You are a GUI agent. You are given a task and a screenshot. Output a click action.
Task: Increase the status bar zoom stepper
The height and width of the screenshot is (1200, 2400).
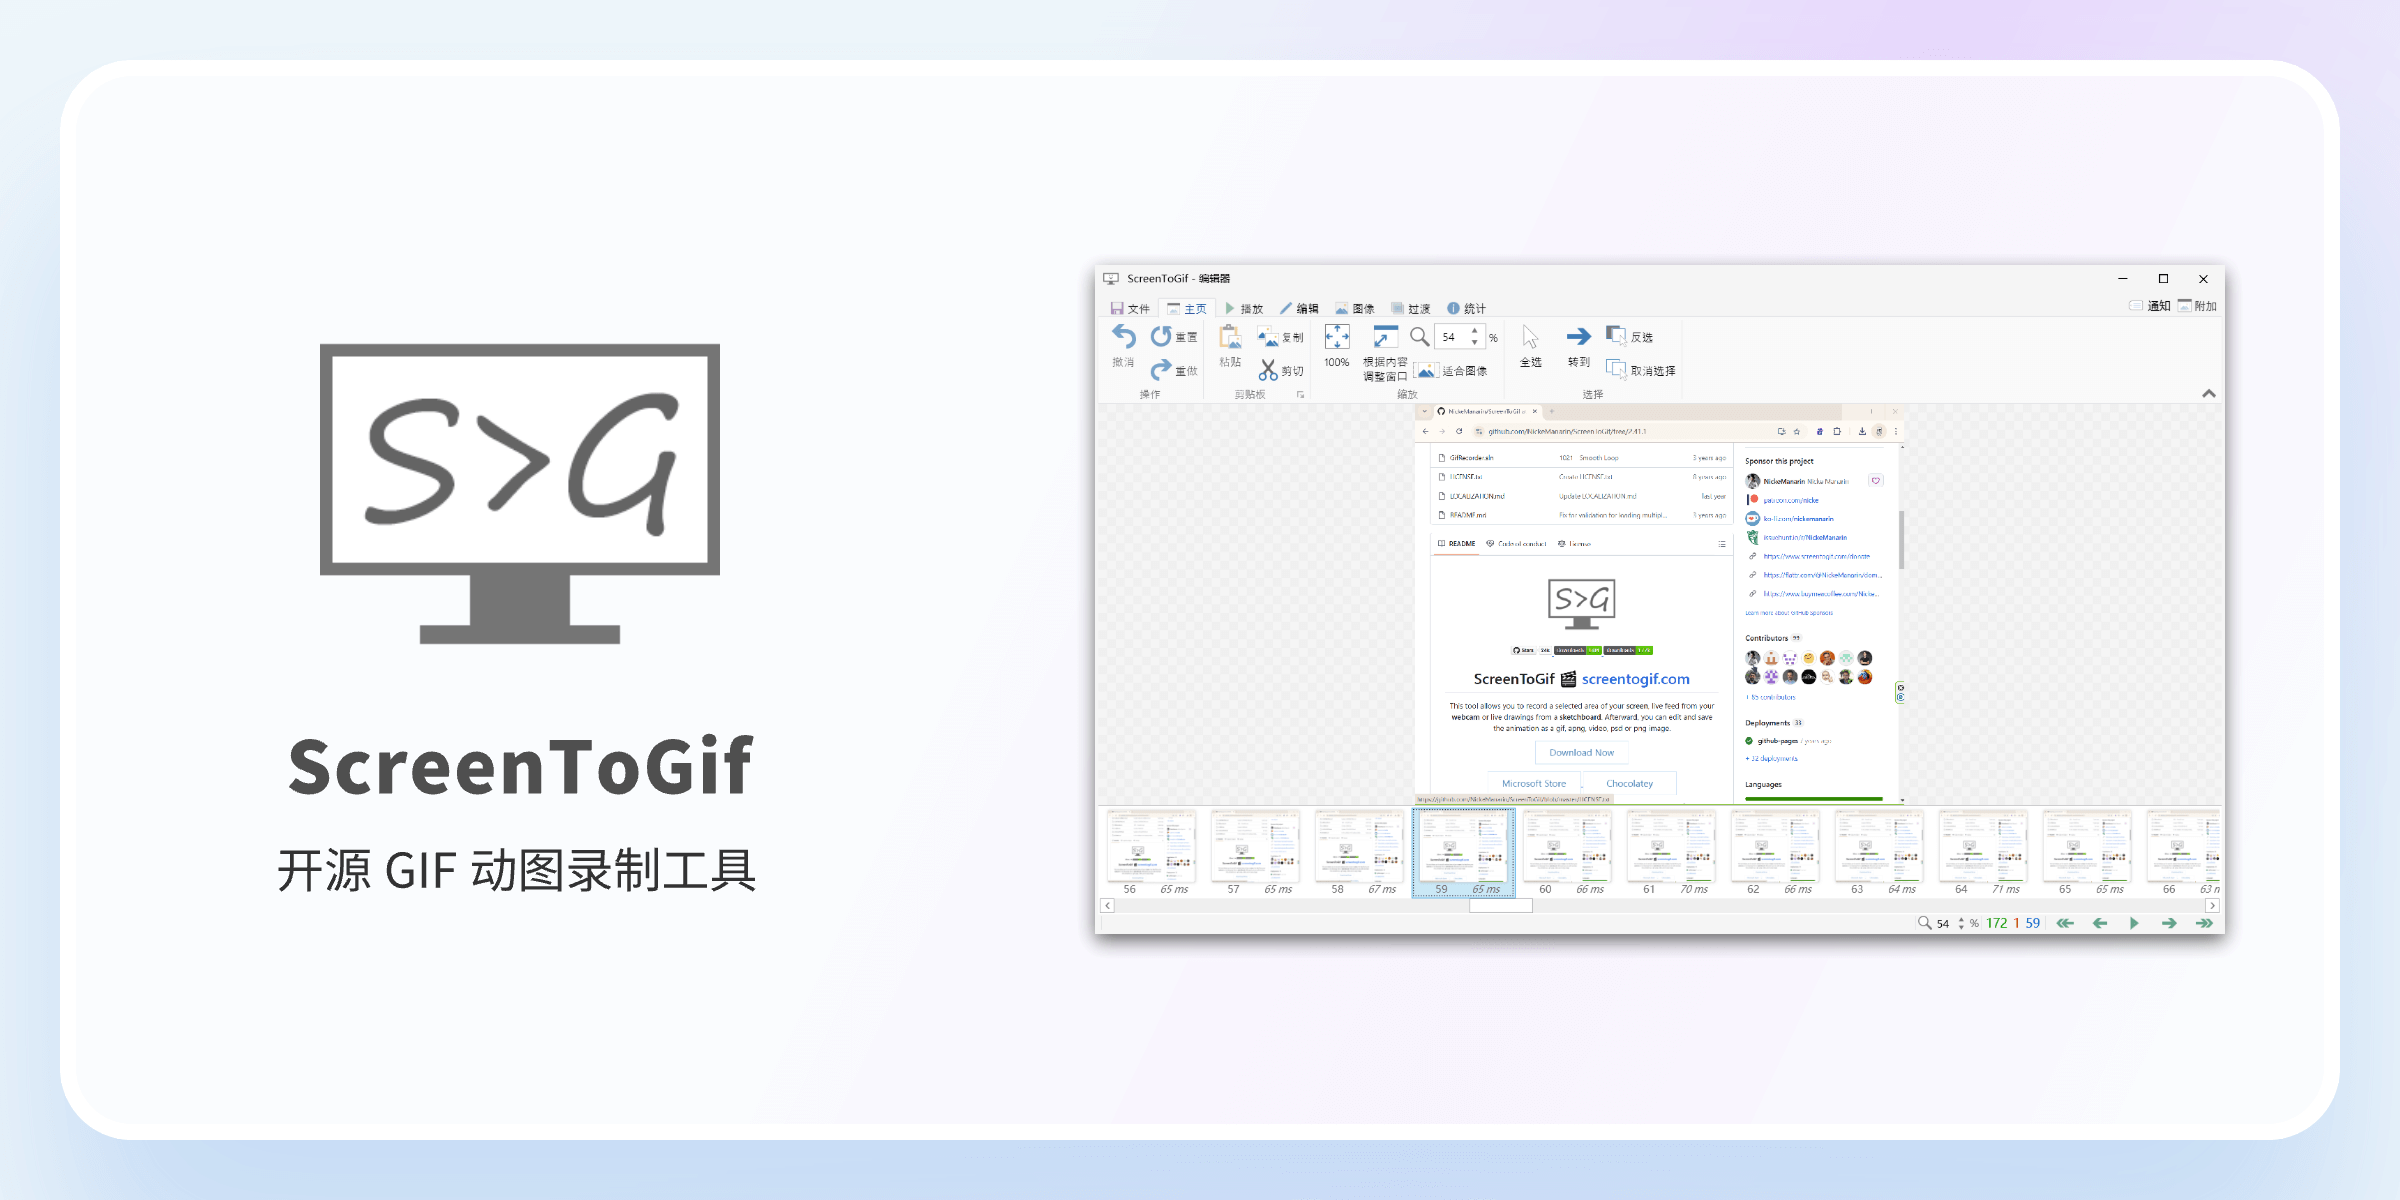coord(1961,919)
